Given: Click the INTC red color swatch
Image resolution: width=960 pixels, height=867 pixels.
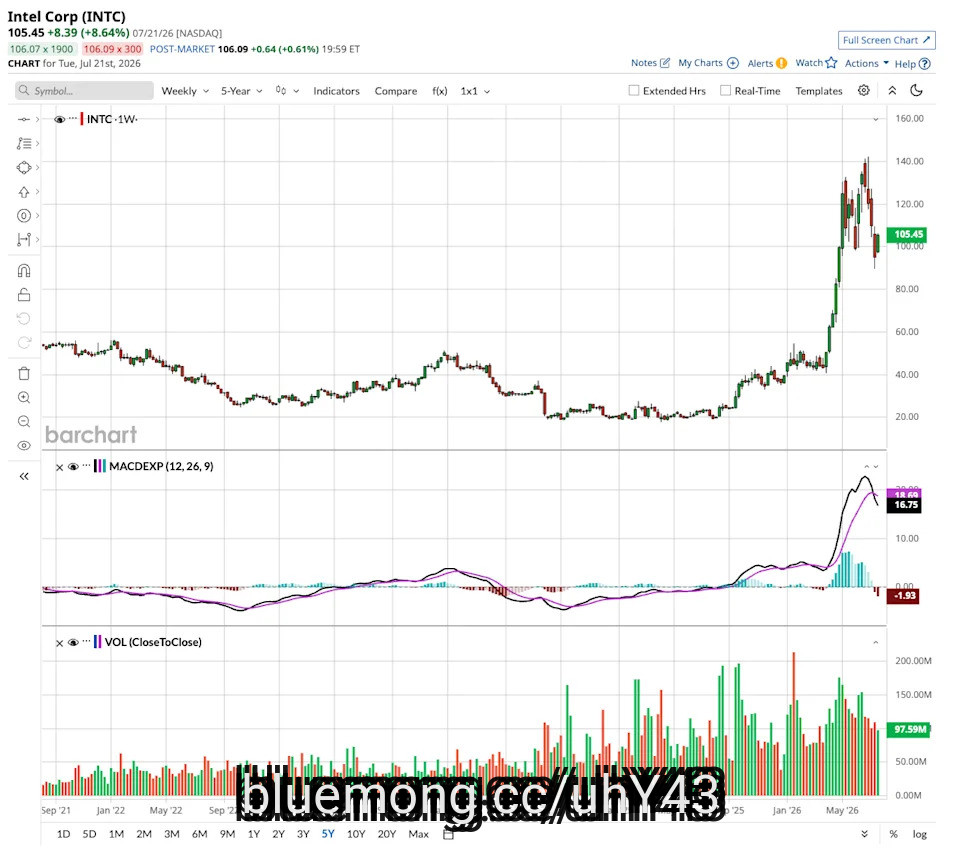Looking at the screenshot, I should pos(82,119).
